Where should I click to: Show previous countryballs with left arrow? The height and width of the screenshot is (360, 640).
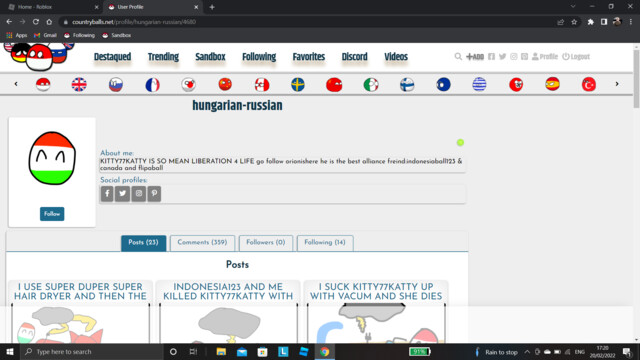click(x=16, y=84)
